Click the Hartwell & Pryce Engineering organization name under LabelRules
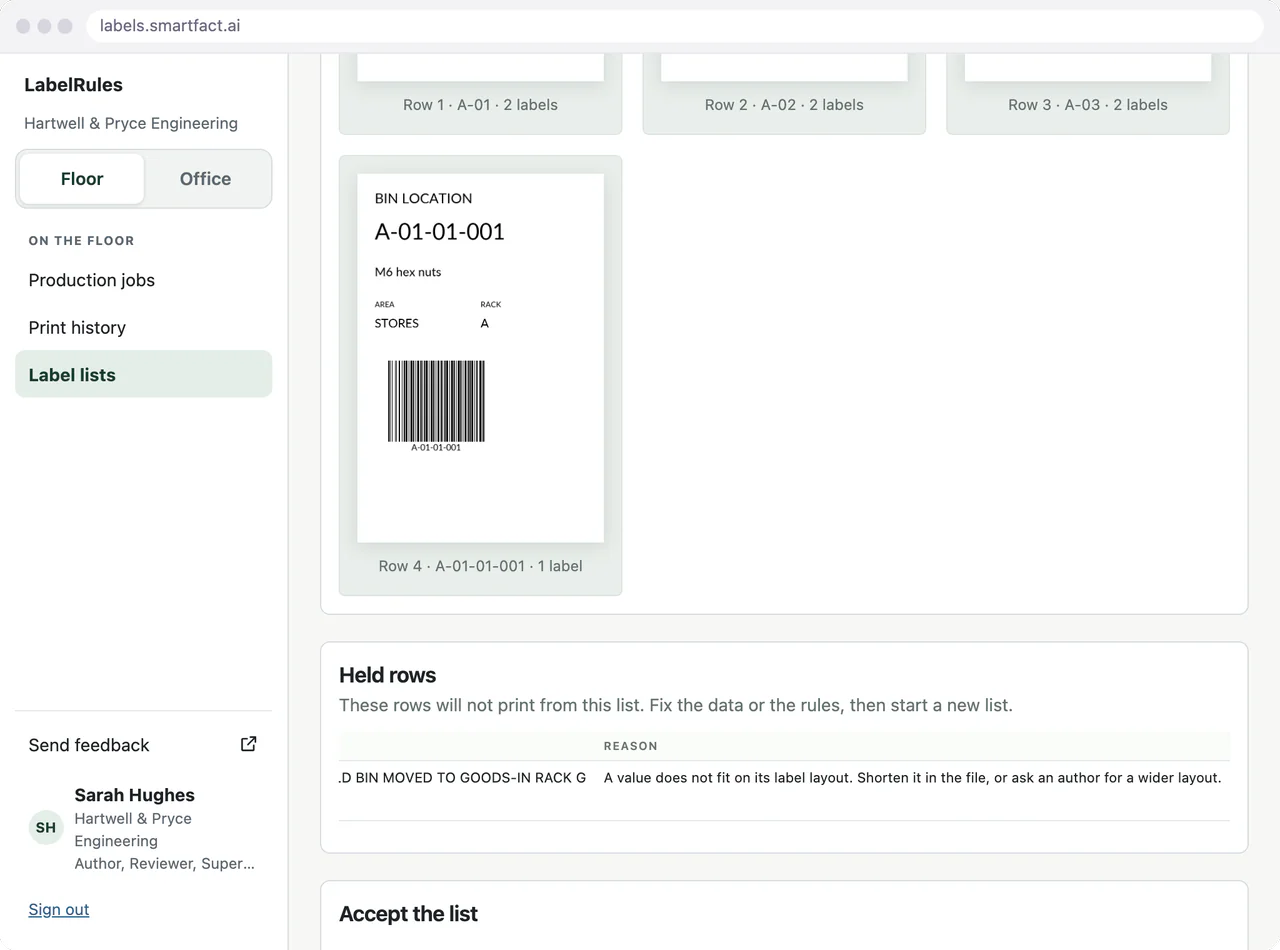The image size is (1280, 950). pos(131,123)
